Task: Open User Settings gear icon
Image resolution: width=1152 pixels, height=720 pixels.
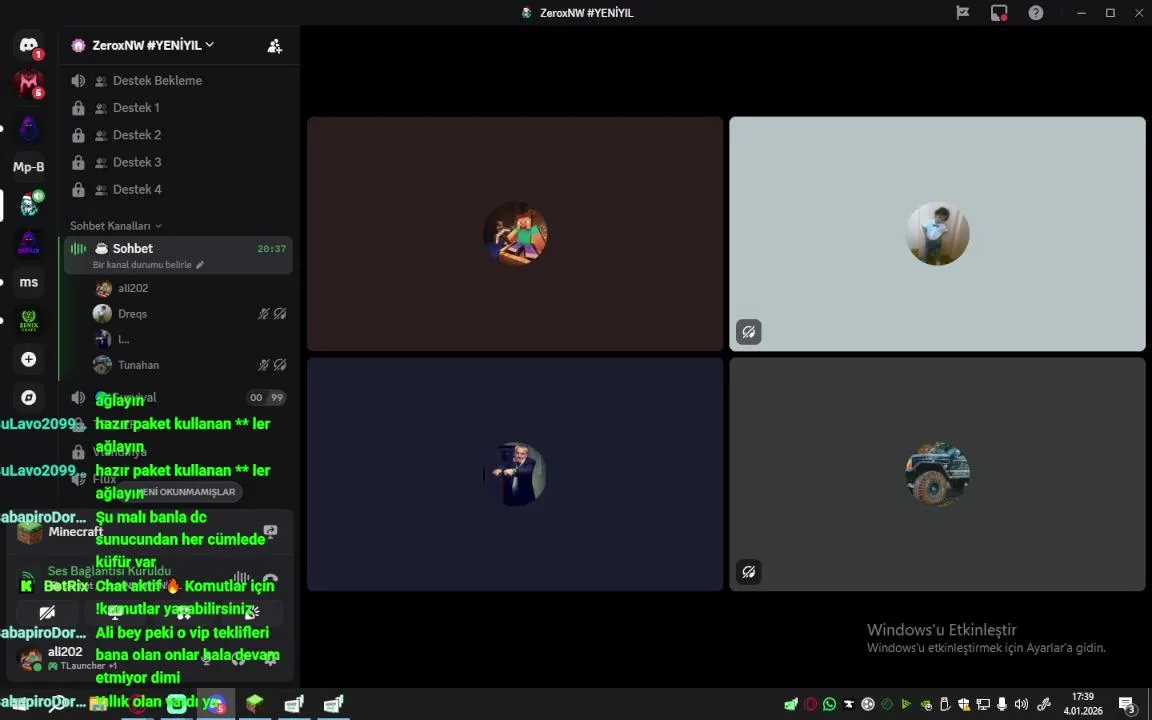Action: [x=271, y=658]
